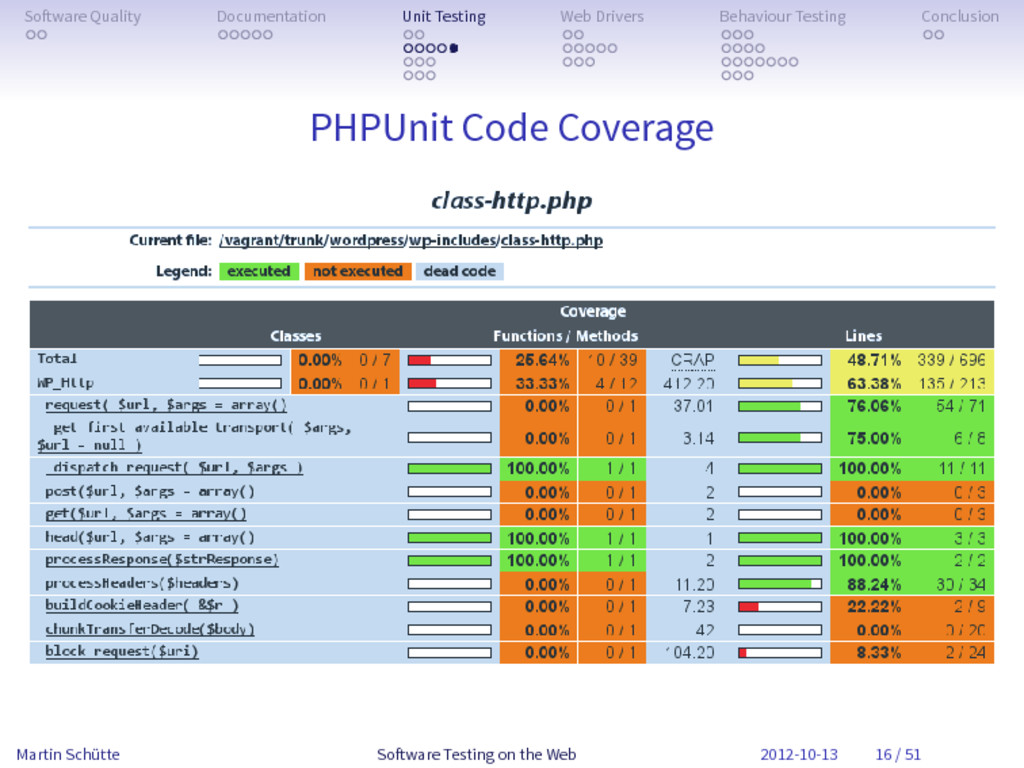Click the orange not executed legend swatch
This screenshot has width=1024, height=768.
[x=358, y=271]
